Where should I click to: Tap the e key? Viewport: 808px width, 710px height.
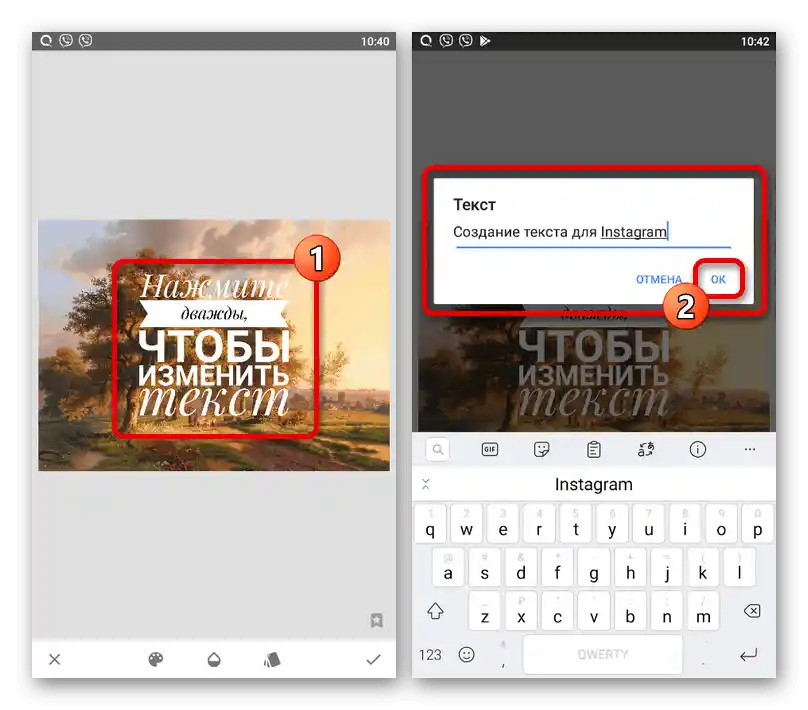pos(503,523)
